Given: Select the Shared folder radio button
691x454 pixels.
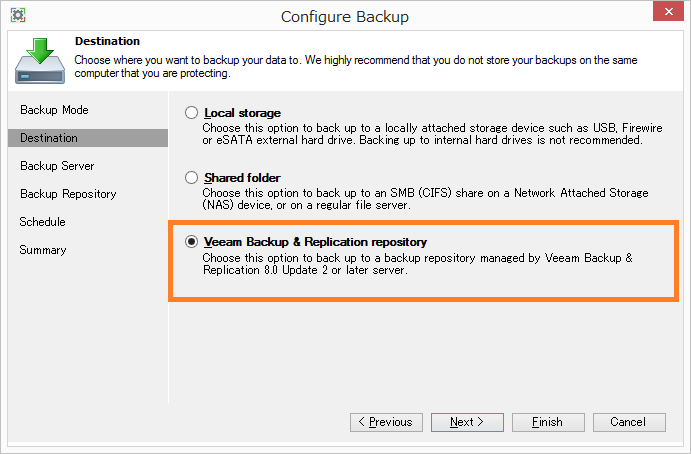Looking at the screenshot, I should click(191, 177).
